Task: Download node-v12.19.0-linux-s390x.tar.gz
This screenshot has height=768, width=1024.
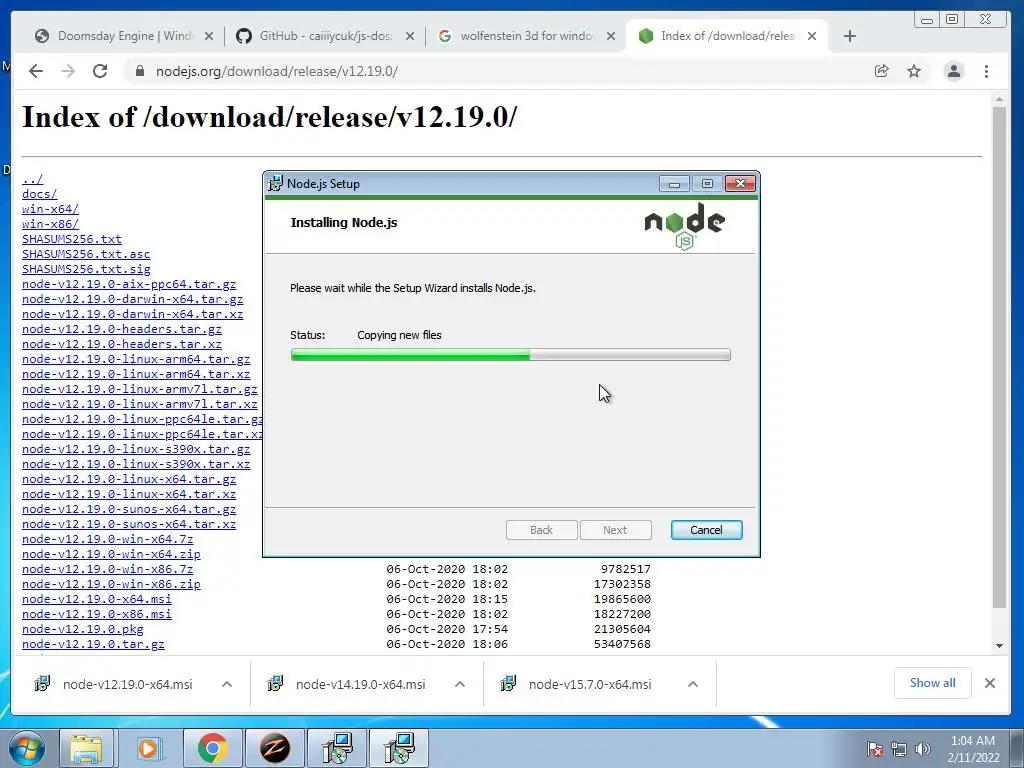Action: point(136,449)
